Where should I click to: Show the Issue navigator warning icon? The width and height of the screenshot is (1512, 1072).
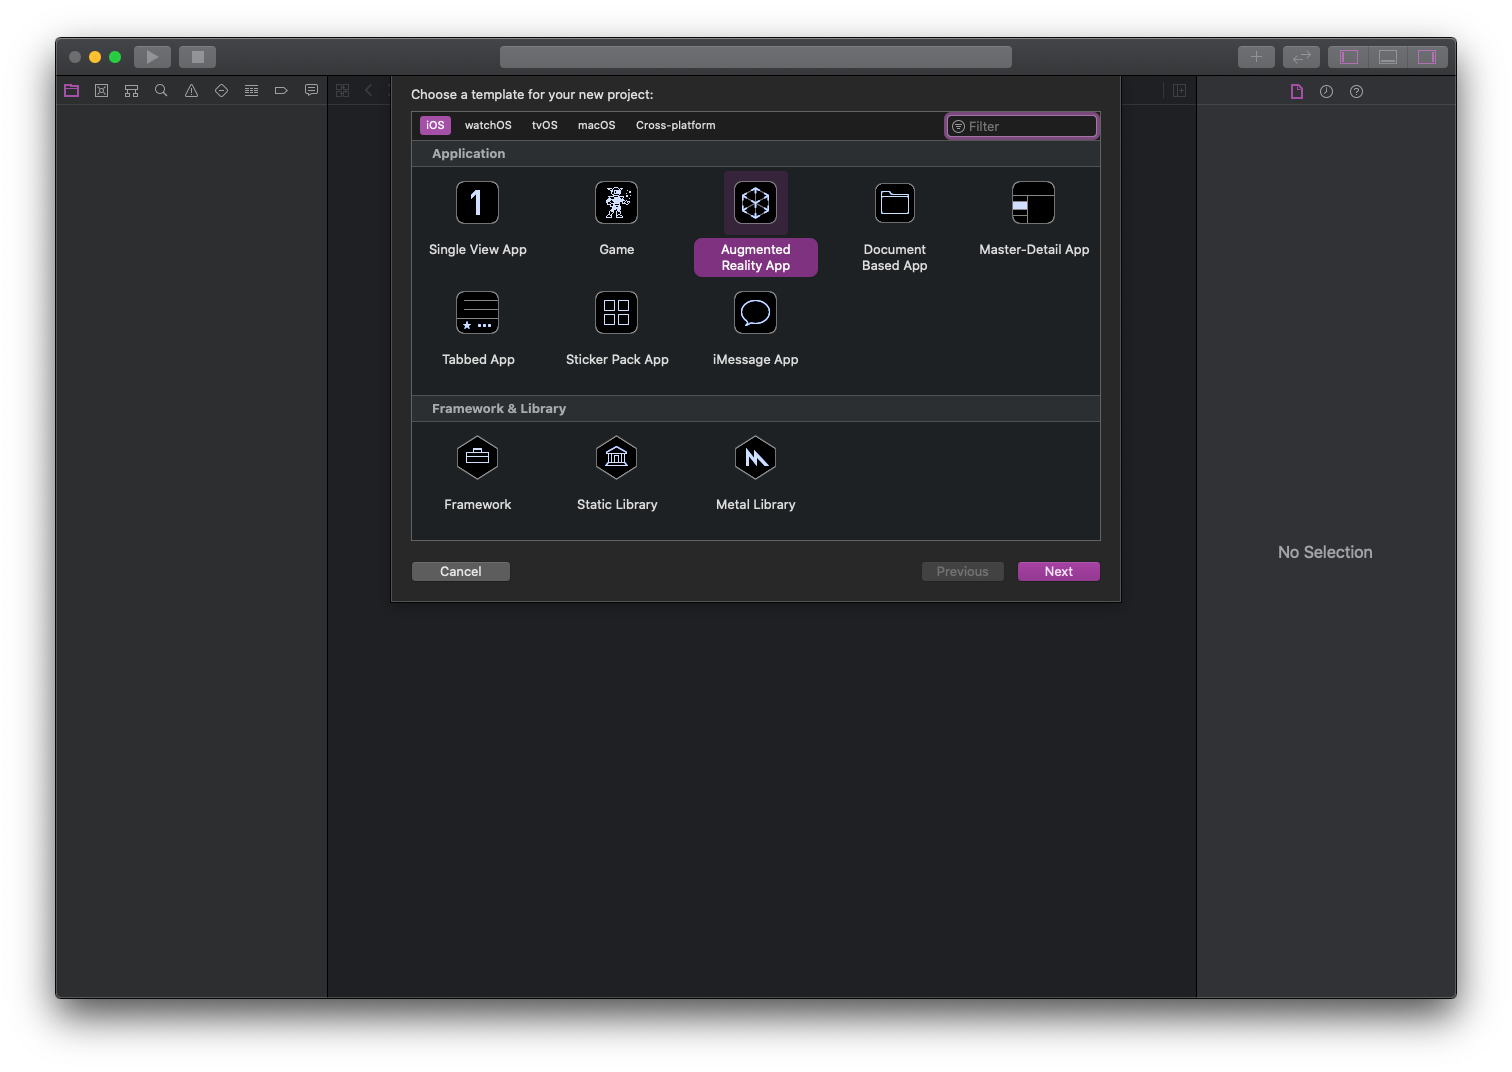coord(191,91)
